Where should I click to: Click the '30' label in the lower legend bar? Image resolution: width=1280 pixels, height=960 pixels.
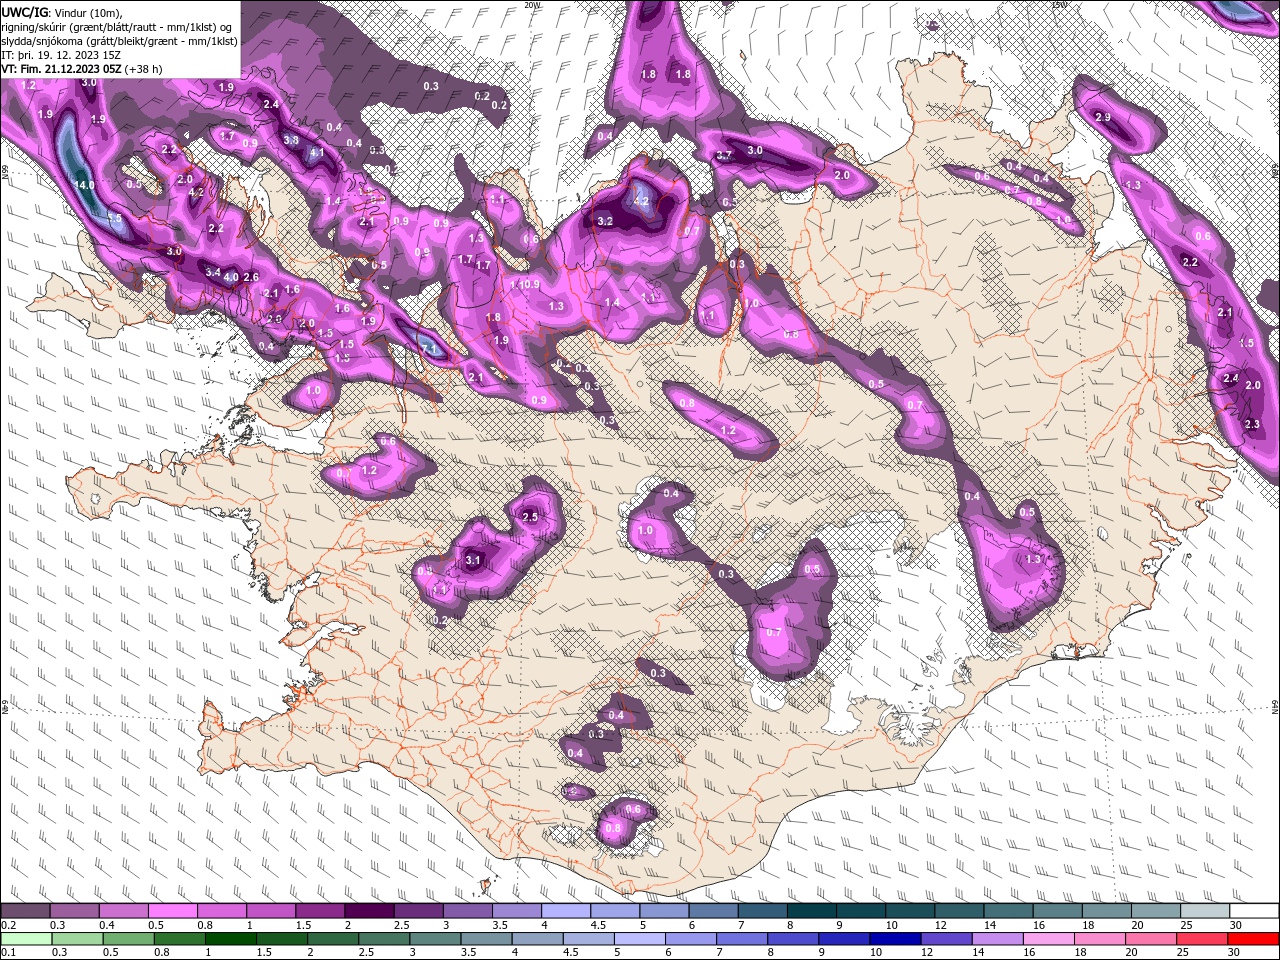(1234, 952)
